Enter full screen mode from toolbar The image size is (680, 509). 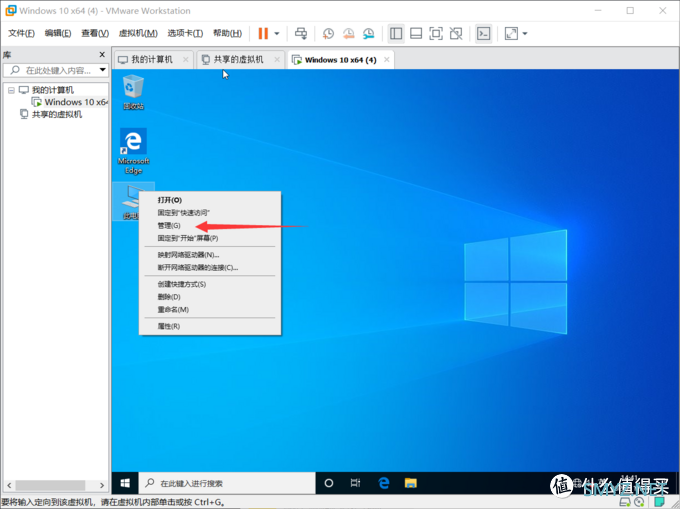tap(436, 33)
